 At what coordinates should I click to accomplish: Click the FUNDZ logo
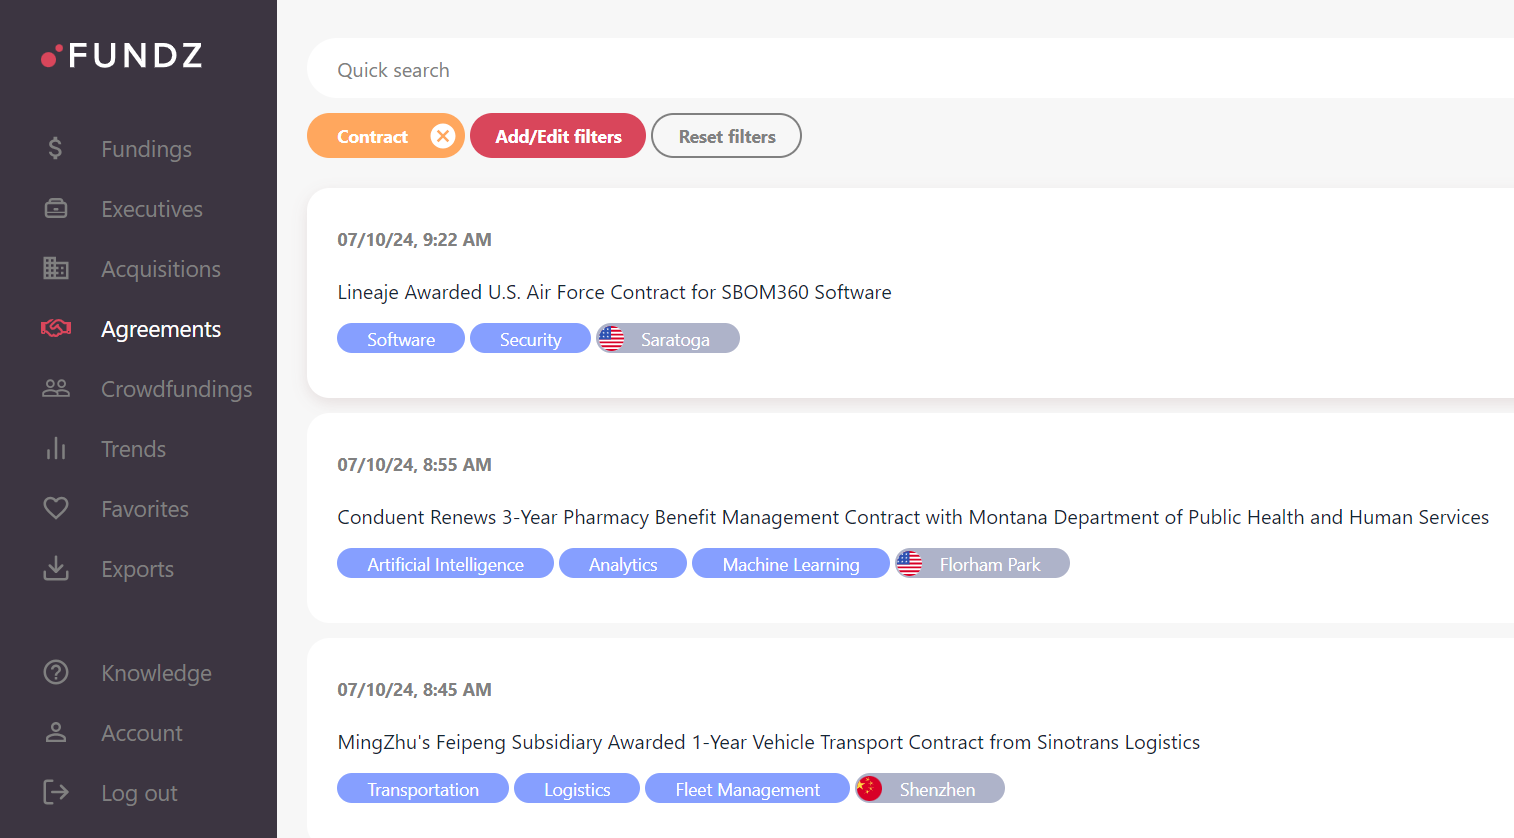[x=122, y=55]
